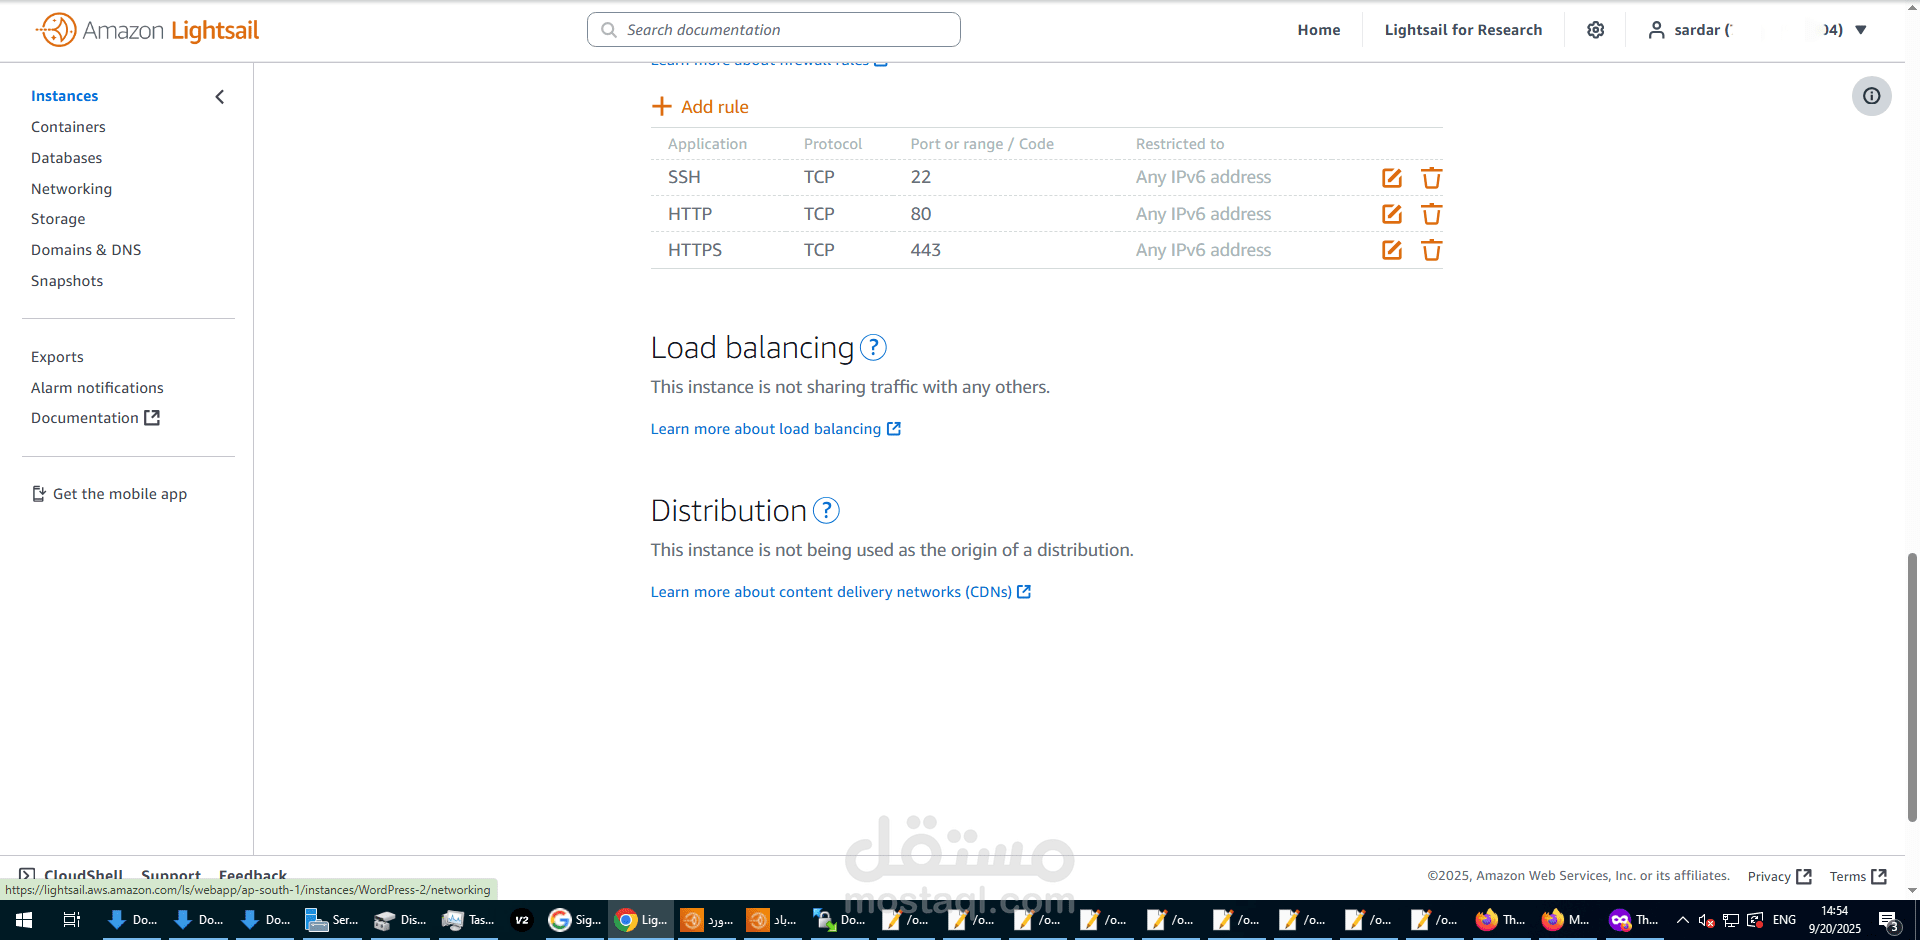Open the Documentation external link
The height and width of the screenshot is (940, 1920).
95,418
